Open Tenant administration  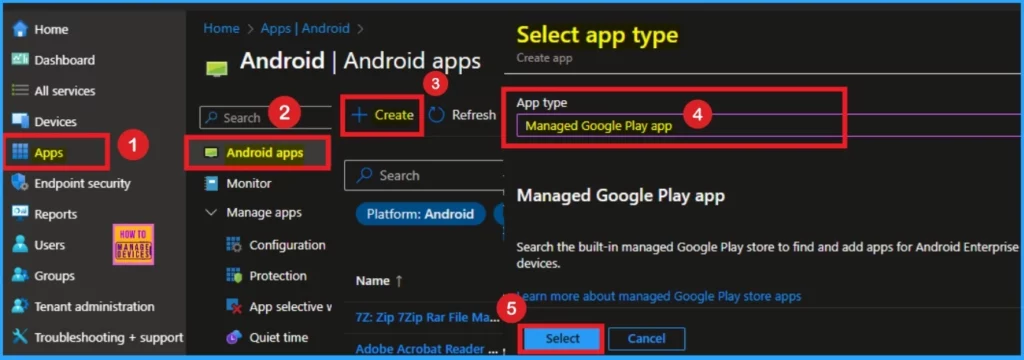click(x=94, y=306)
